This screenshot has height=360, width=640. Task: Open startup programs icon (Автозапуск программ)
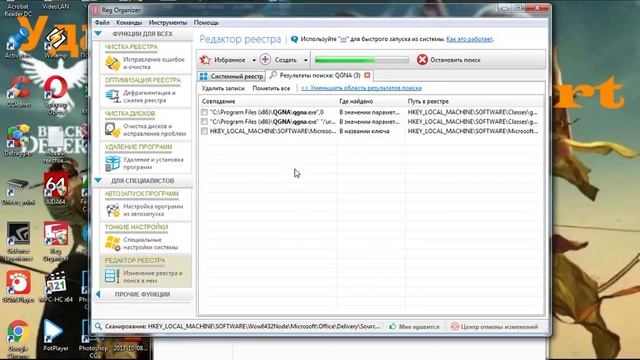coord(113,210)
